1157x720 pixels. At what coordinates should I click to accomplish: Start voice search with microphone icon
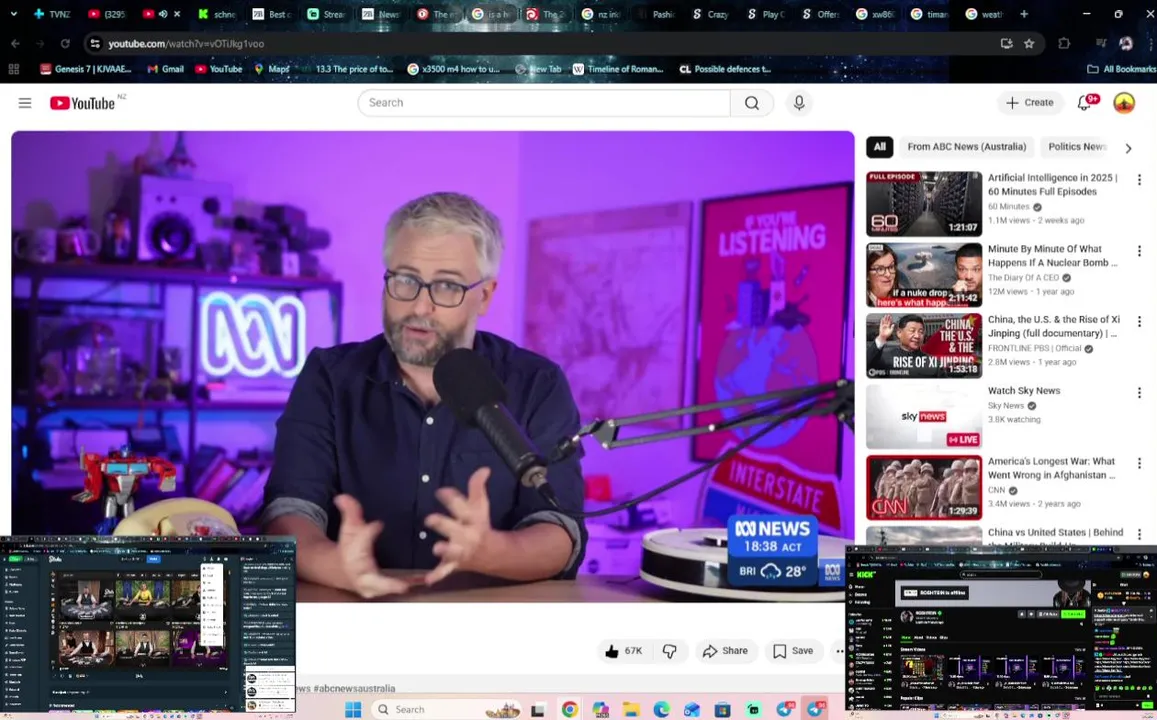pos(799,103)
